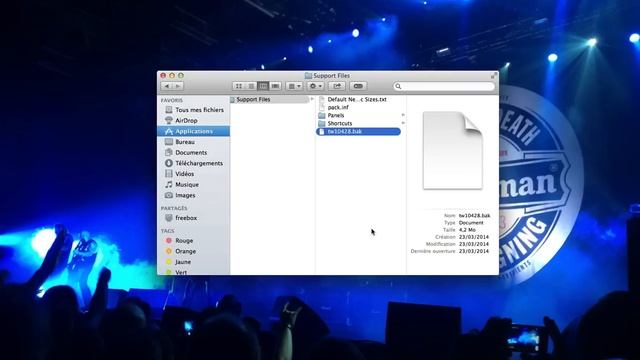Viewport: 640px width, 360px height.
Task: Click the Musique note icon
Action: pyautogui.click(x=169, y=184)
